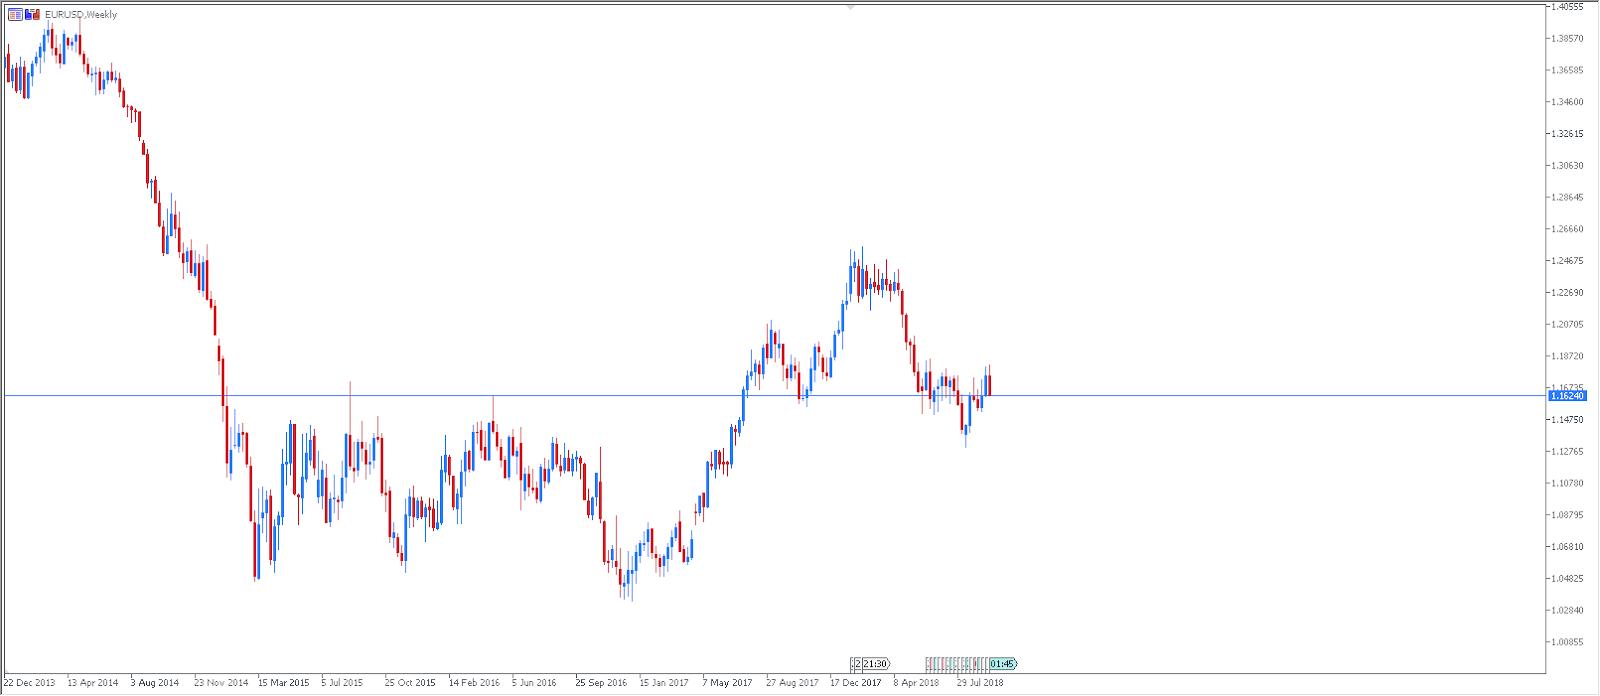Viewport: 1600px width, 696px height.
Task: Click the chart shift triangle marker at top
Action: 850,6
